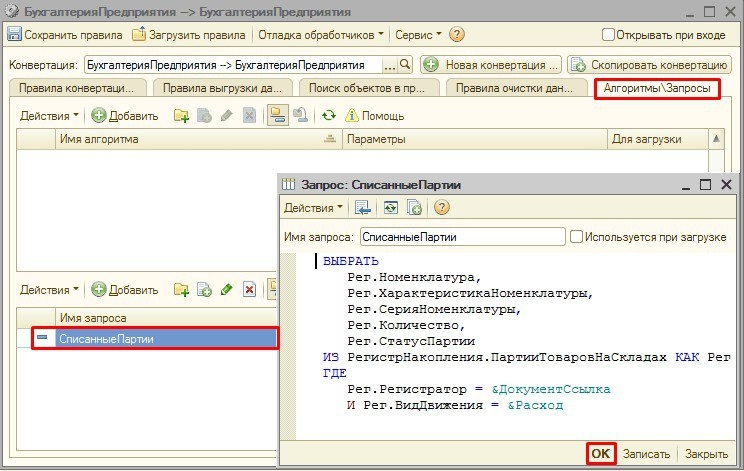This screenshot has height=471, width=744.
Task: Toggle the Открывать при входе checkbox
Action: click(x=608, y=35)
